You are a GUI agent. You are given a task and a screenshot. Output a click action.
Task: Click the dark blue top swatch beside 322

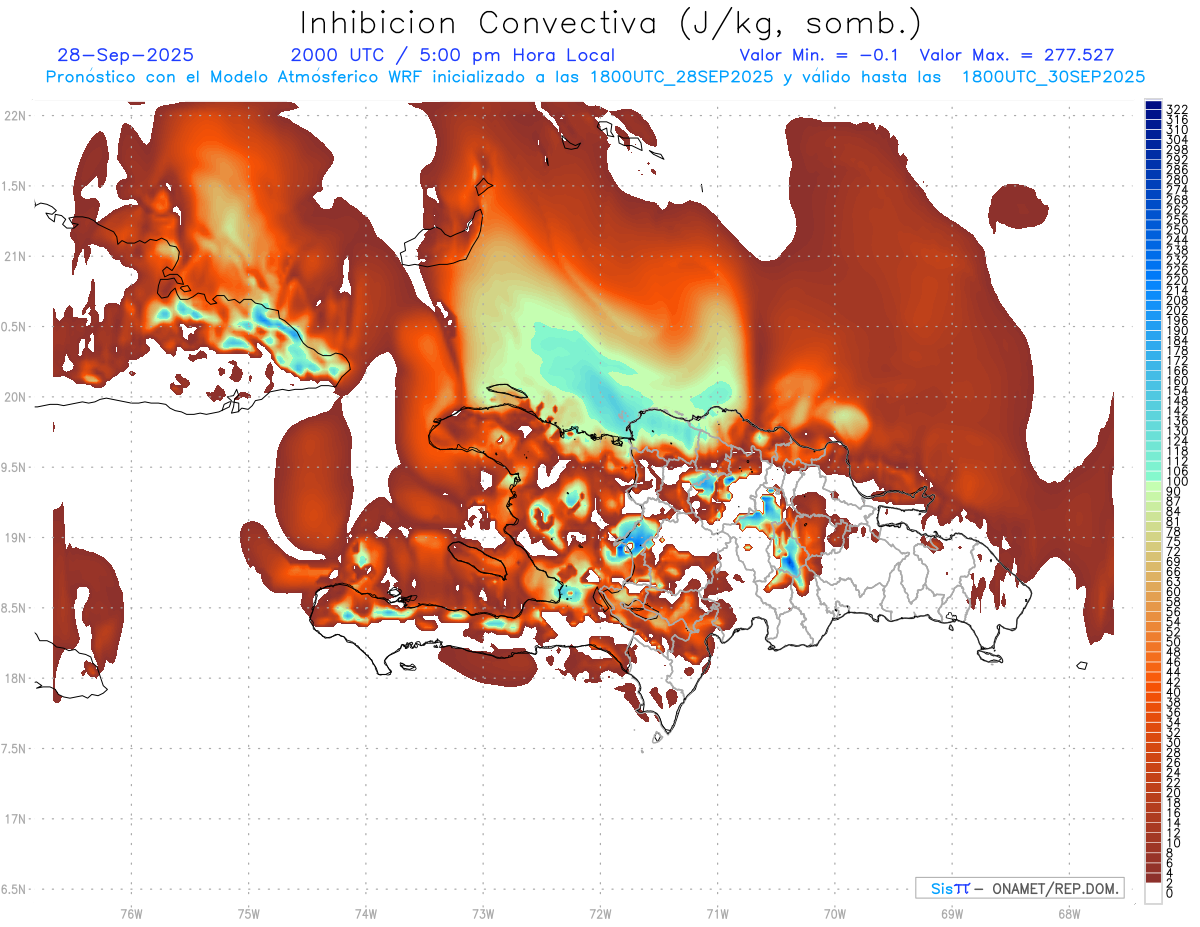pyautogui.click(x=1153, y=107)
